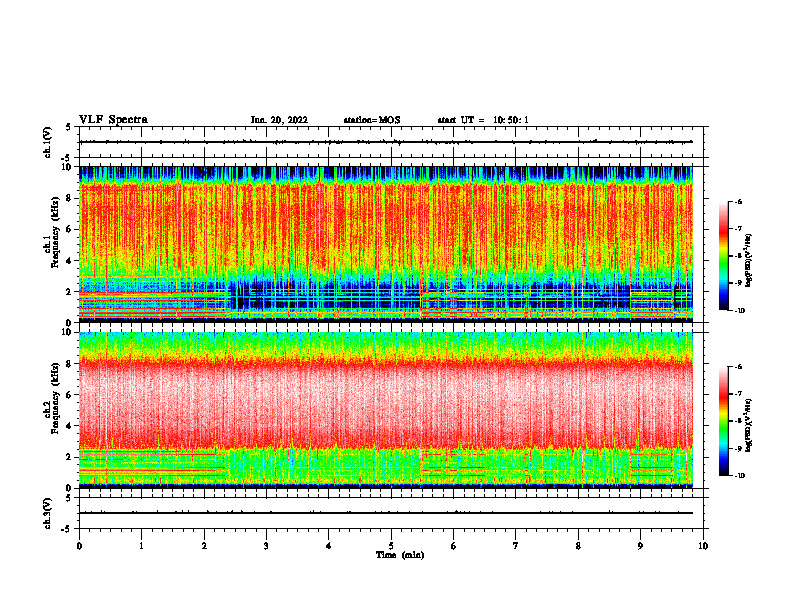Click the ch.1 voltage waveform trace panel
The image size is (792, 612).
391,142
